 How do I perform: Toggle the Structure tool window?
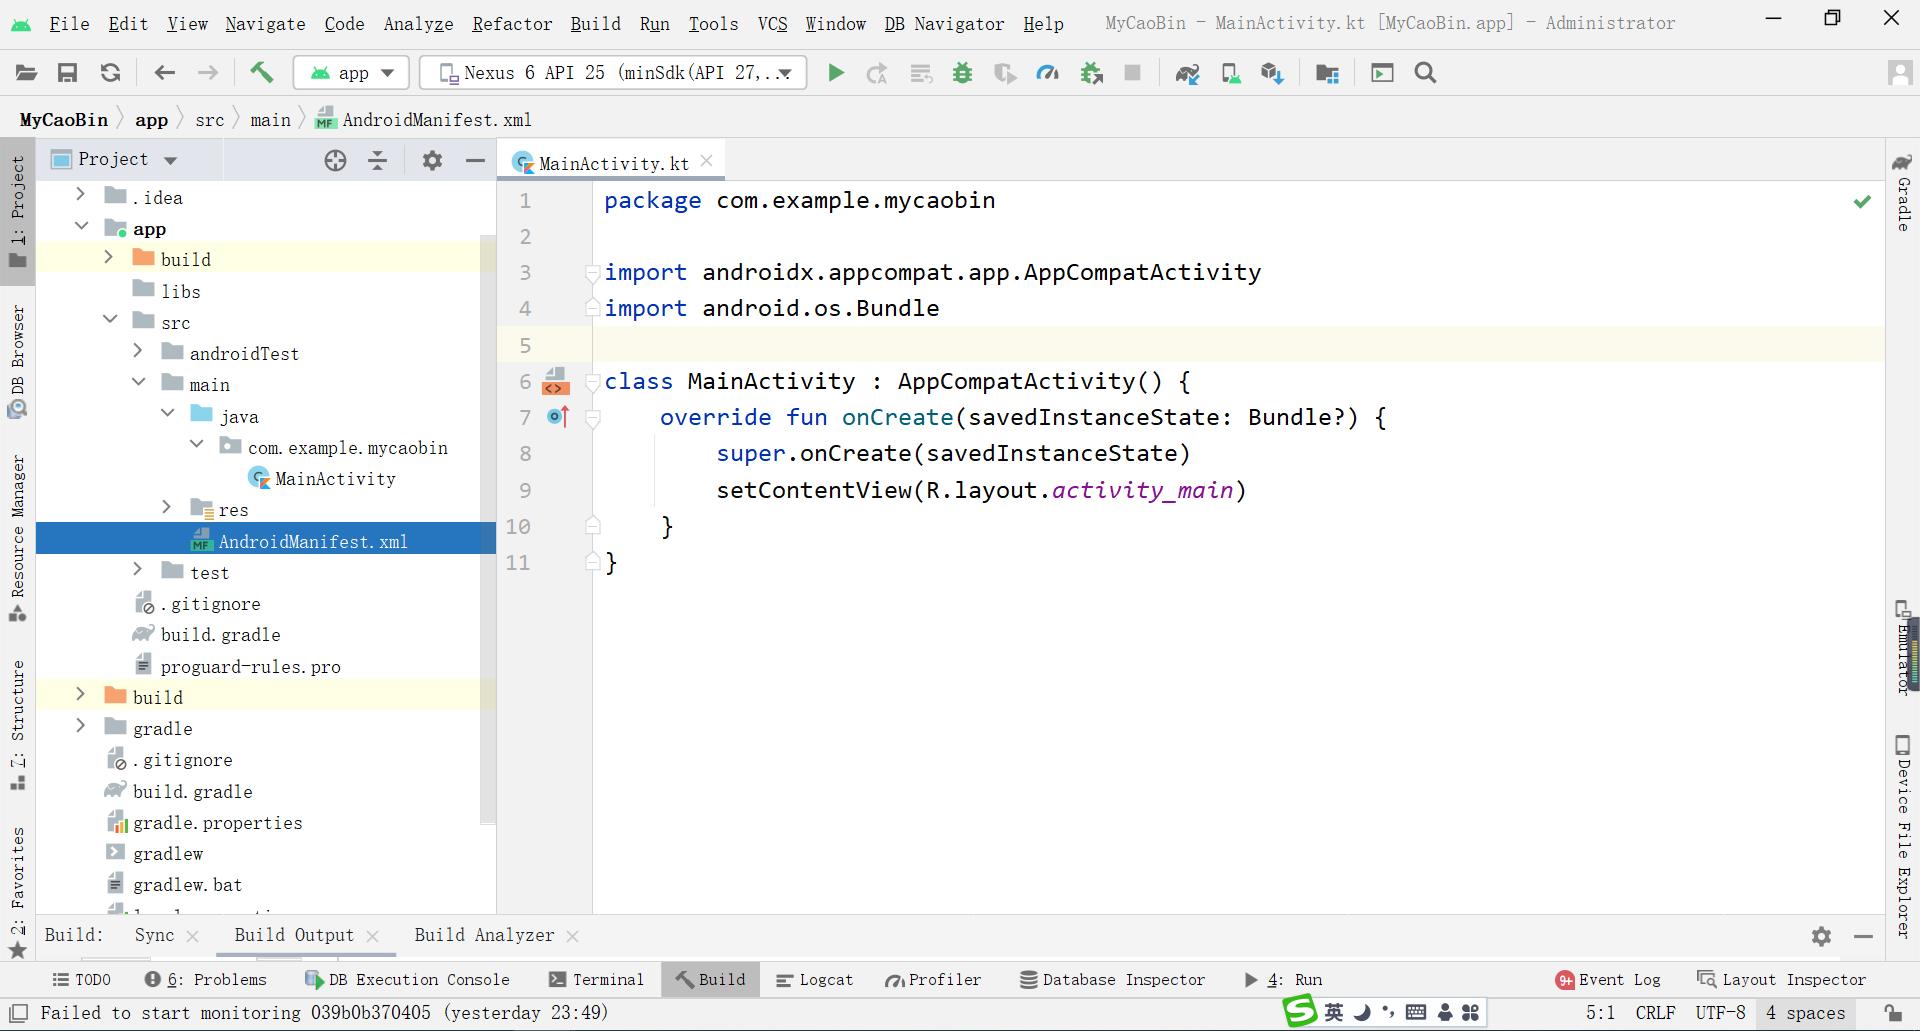(18, 725)
